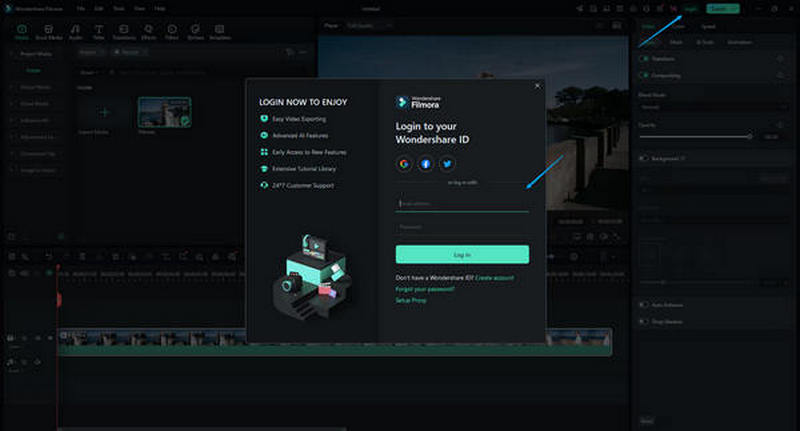This screenshot has width=800, height=431.
Task: Toggle the Auto Enhance switch
Action: [644, 305]
